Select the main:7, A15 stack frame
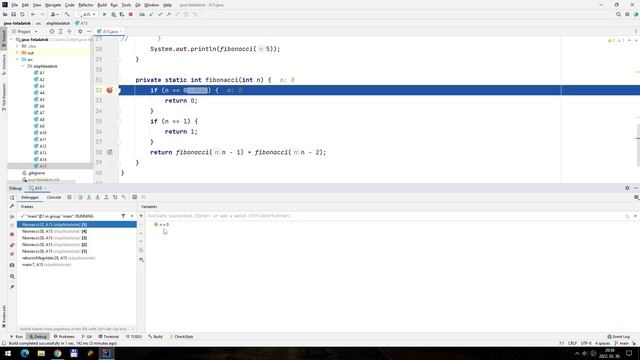This screenshot has width=640, height=360. (x=46, y=265)
